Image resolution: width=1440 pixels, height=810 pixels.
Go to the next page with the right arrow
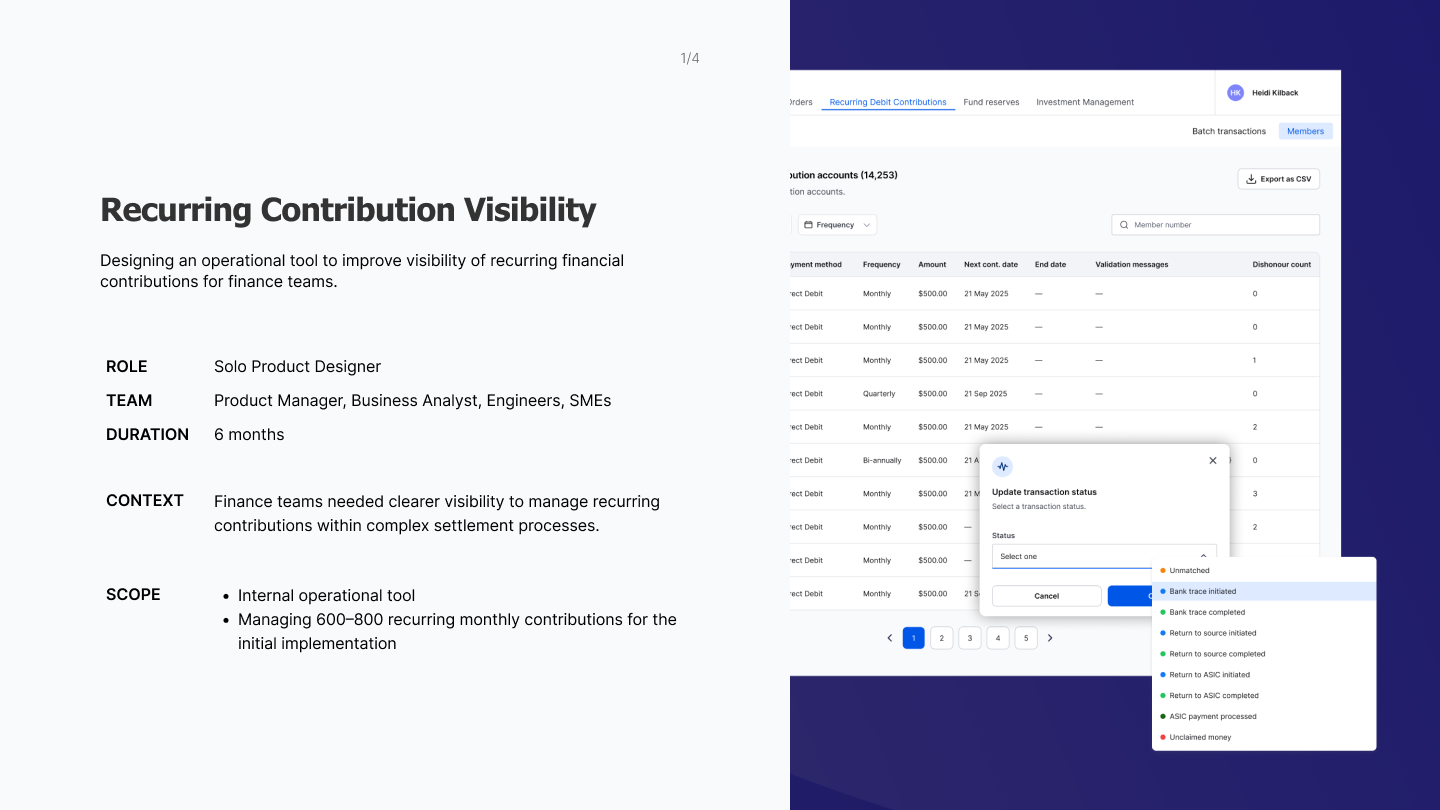pos(1050,638)
